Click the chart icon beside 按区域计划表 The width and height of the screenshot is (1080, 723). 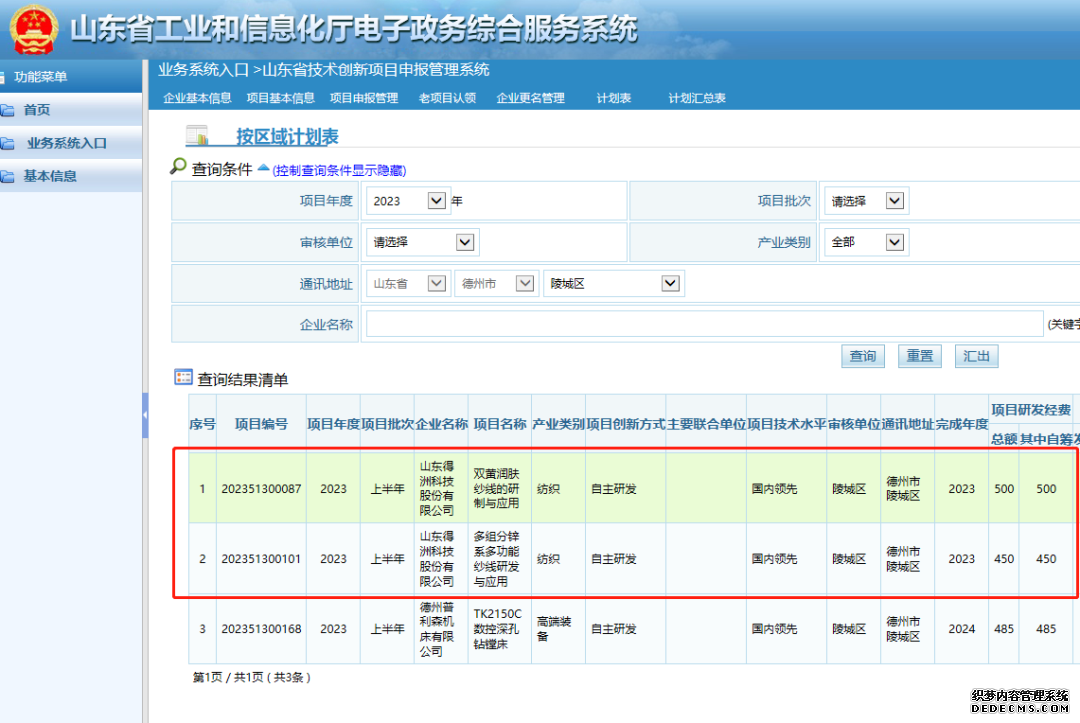pyautogui.click(x=197, y=135)
